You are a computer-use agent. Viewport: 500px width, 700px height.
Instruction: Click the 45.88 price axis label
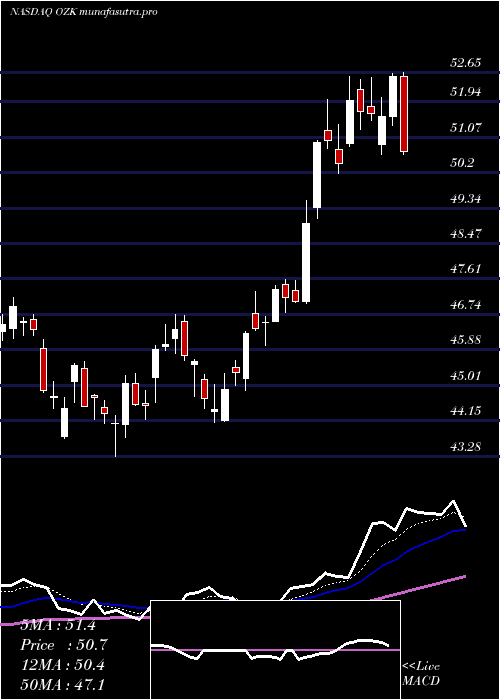click(466, 339)
